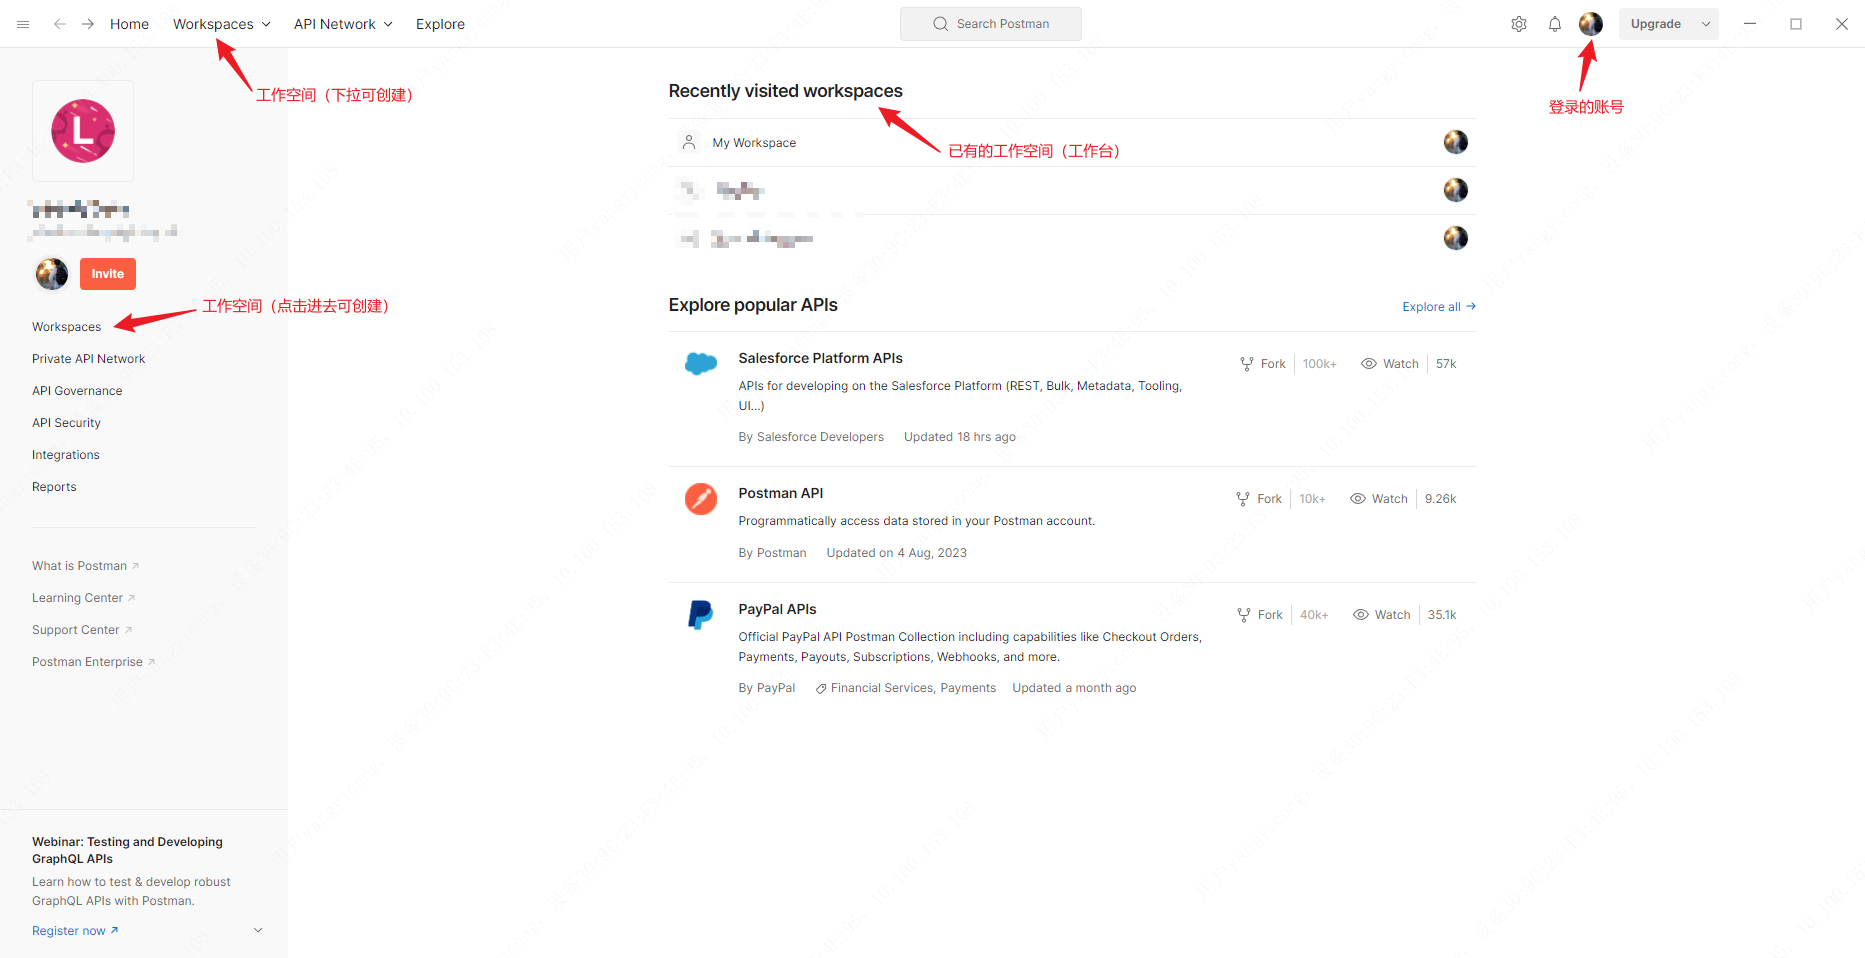Click the Postman API logo icon
1865x958 pixels.
[x=701, y=498]
